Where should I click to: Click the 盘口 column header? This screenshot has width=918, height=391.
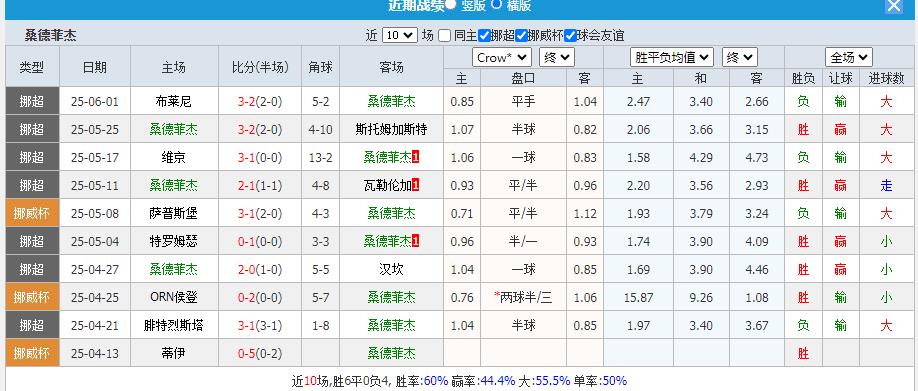(523, 78)
